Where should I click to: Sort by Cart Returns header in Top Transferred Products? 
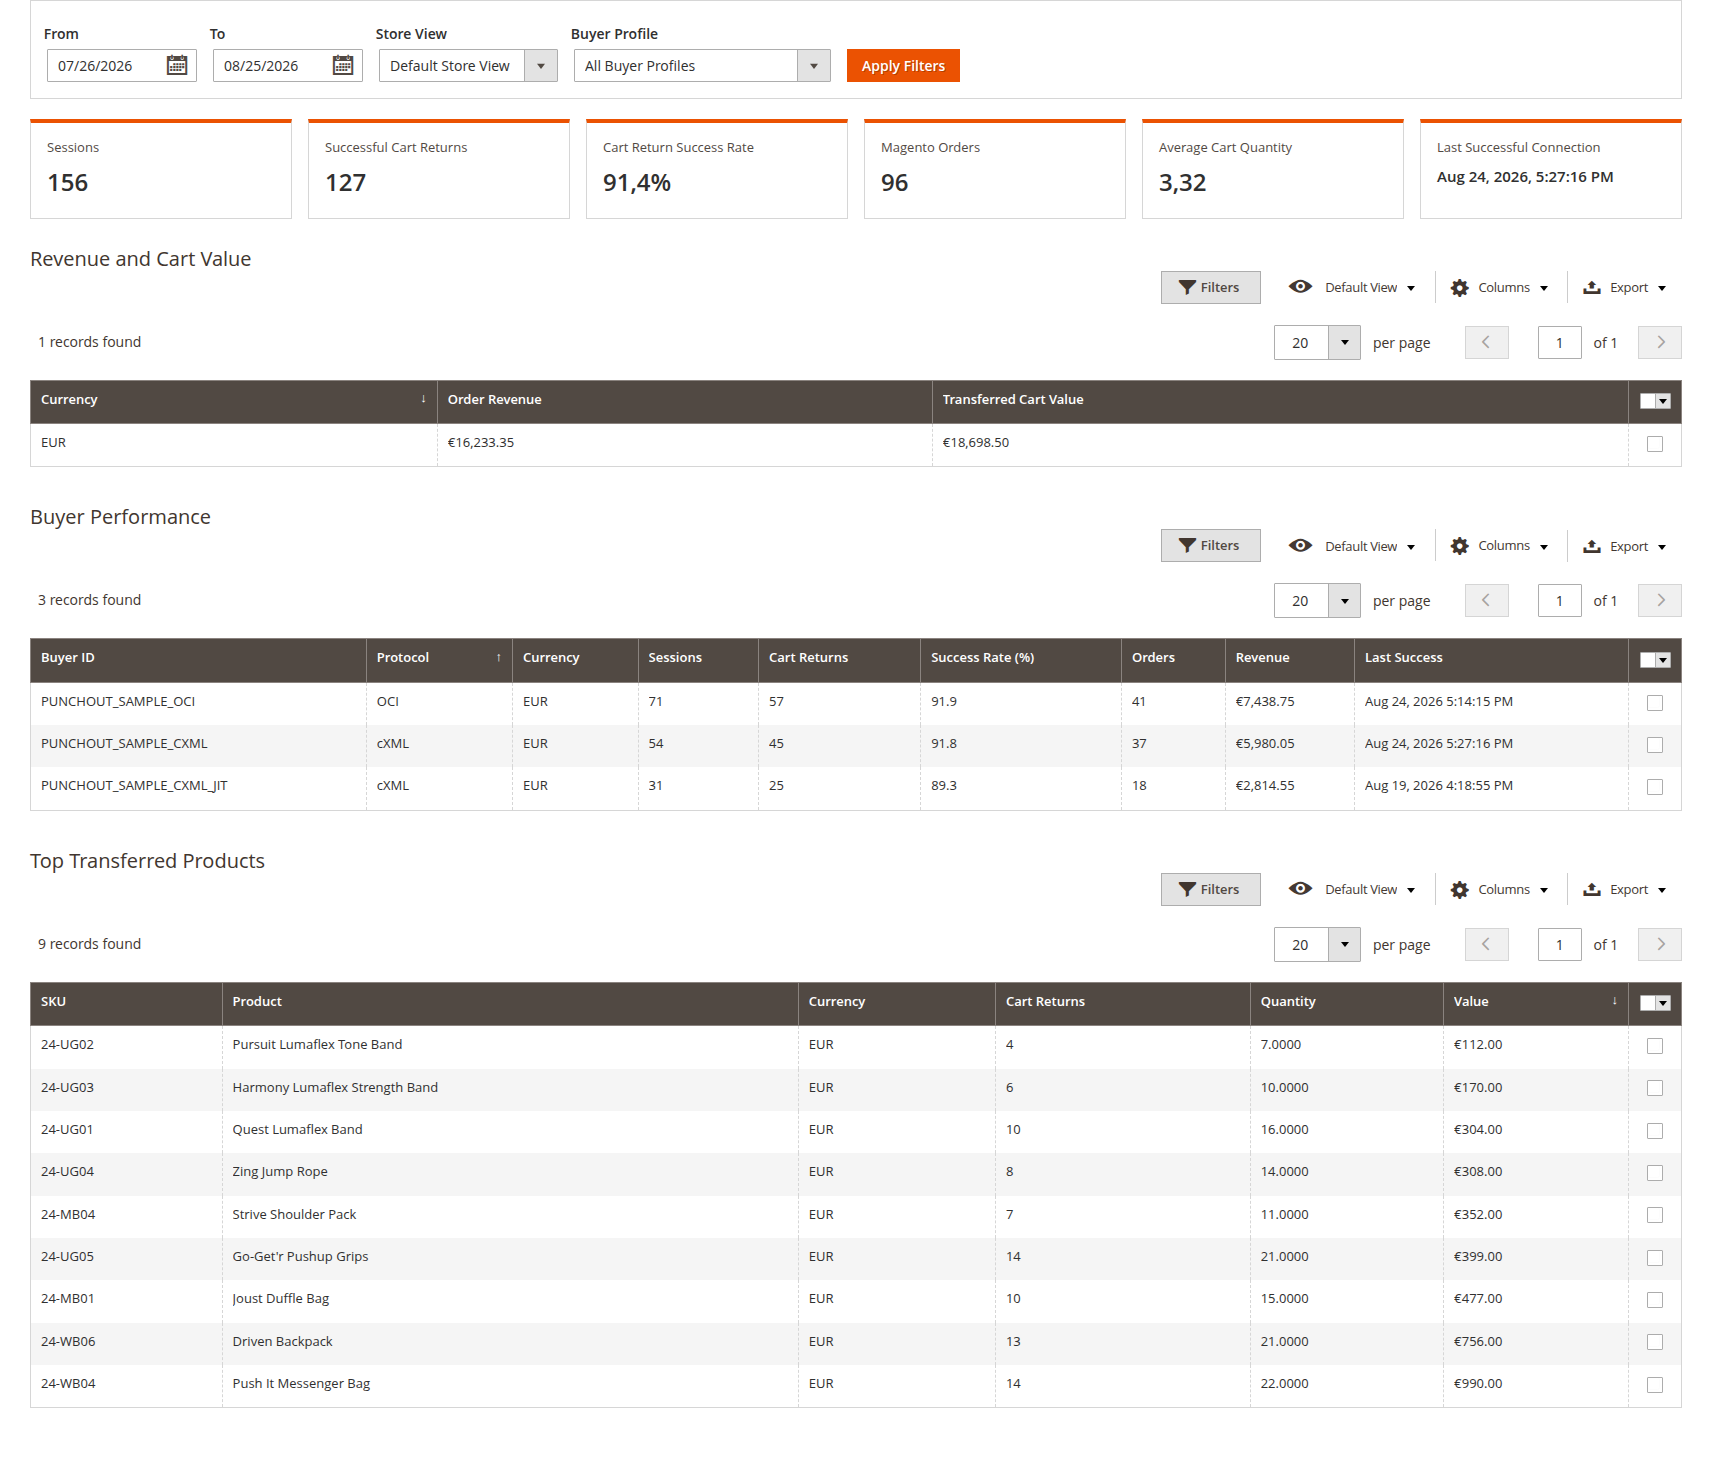pyautogui.click(x=1122, y=1002)
